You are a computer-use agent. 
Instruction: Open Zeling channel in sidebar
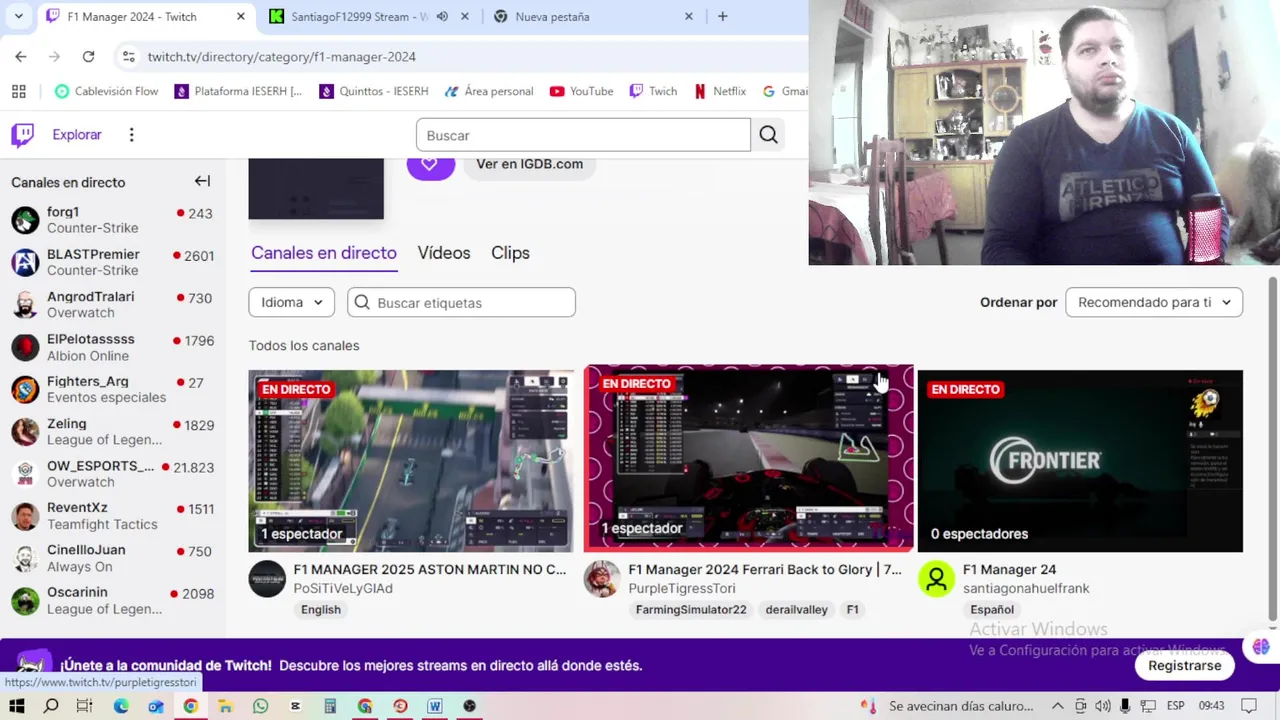pos(112,432)
